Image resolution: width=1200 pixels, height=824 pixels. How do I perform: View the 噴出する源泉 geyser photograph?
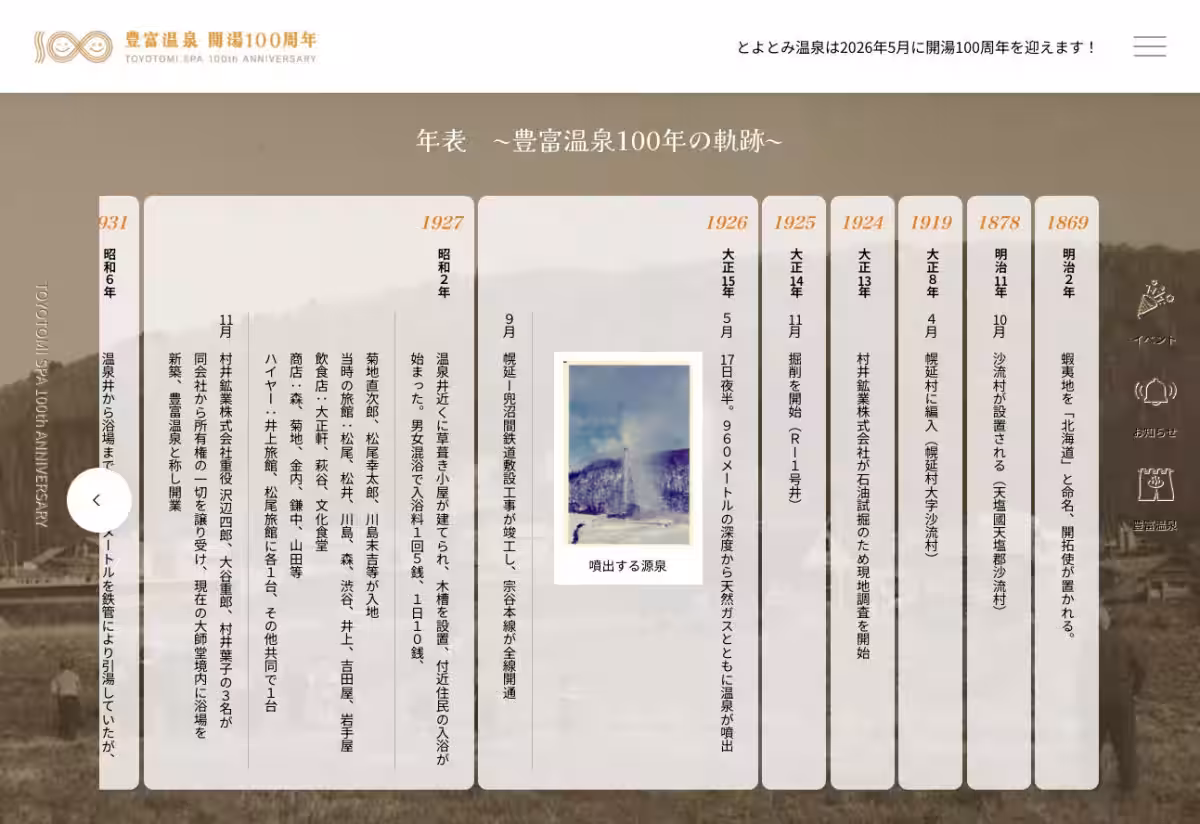[x=630, y=455]
